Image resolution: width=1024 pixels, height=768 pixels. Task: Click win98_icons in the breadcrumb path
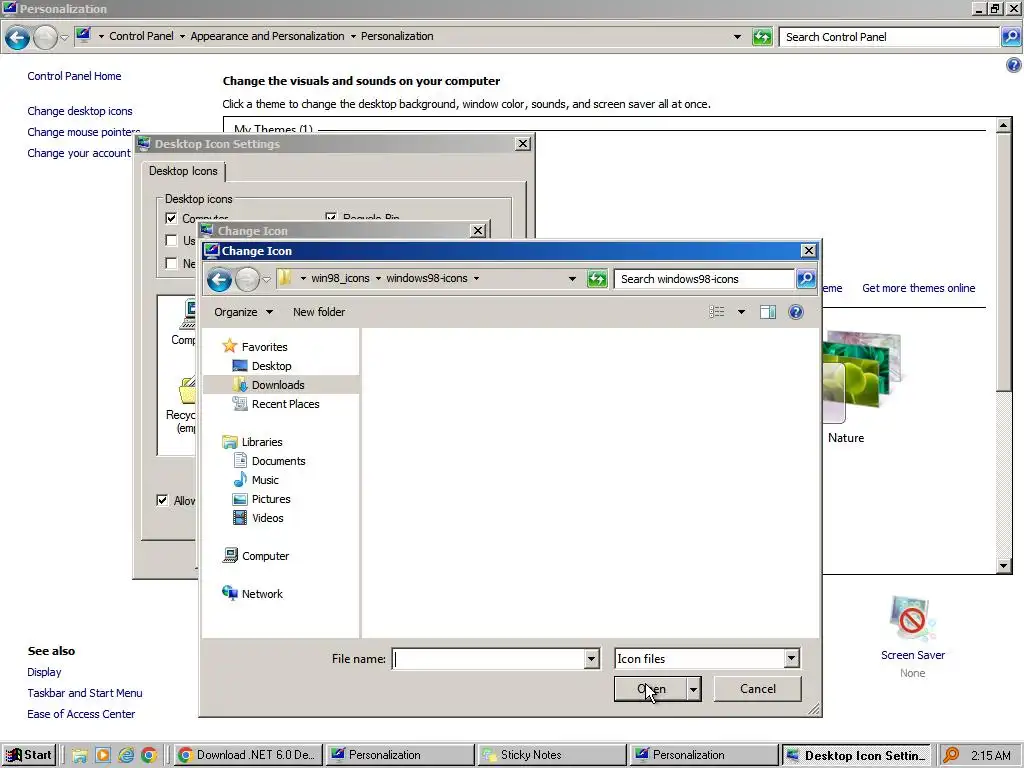point(340,278)
